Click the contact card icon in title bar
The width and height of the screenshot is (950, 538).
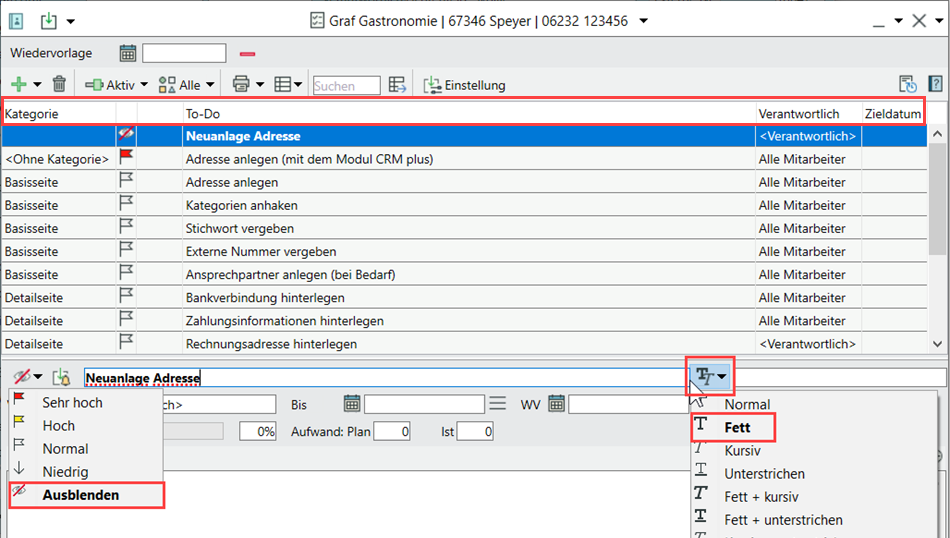16,20
